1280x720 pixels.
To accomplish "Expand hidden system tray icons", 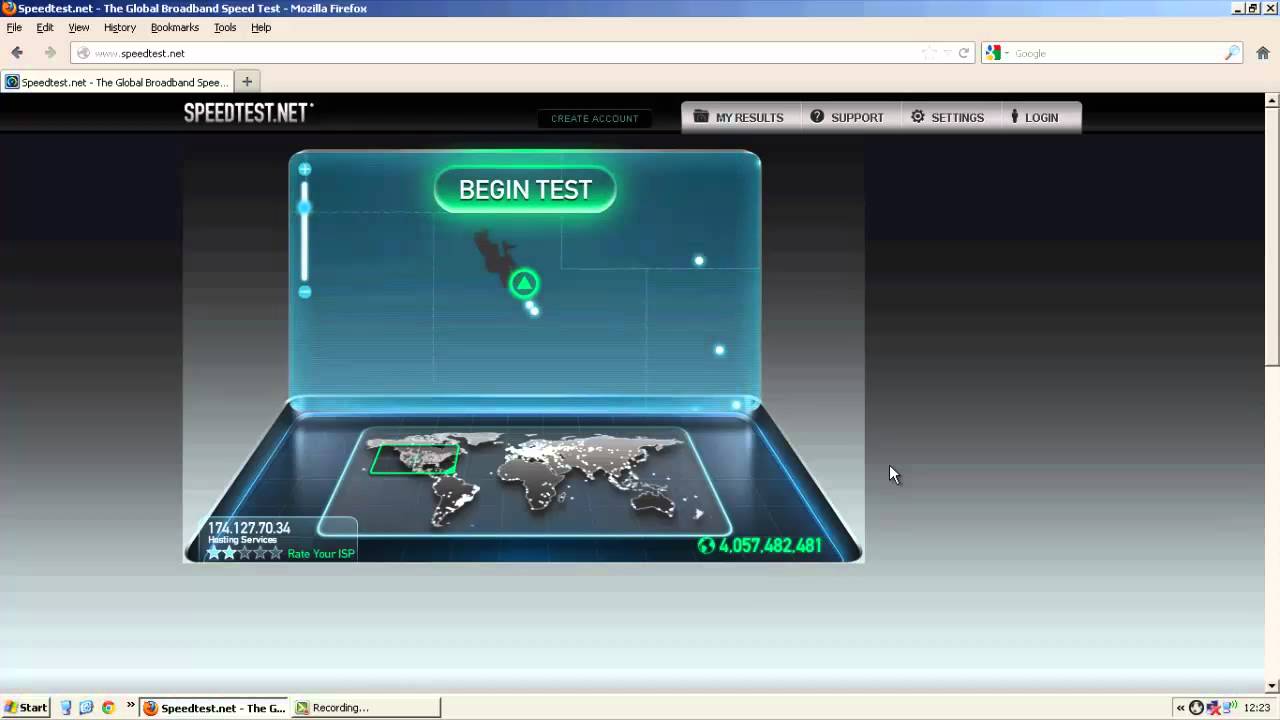I will click(1180, 708).
